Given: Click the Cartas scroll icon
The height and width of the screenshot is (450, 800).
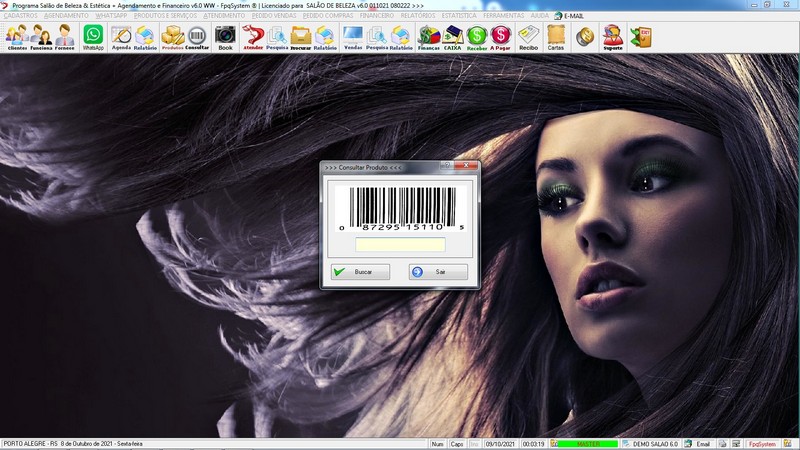Looking at the screenshot, I should click(555, 37).
